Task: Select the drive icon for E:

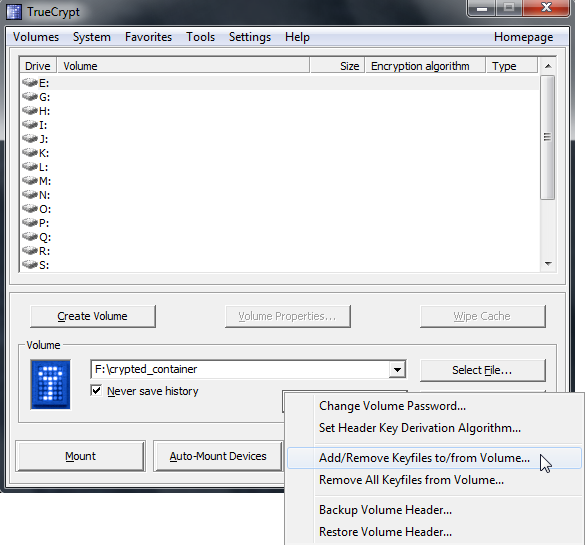Action: [x=30, y=82]
